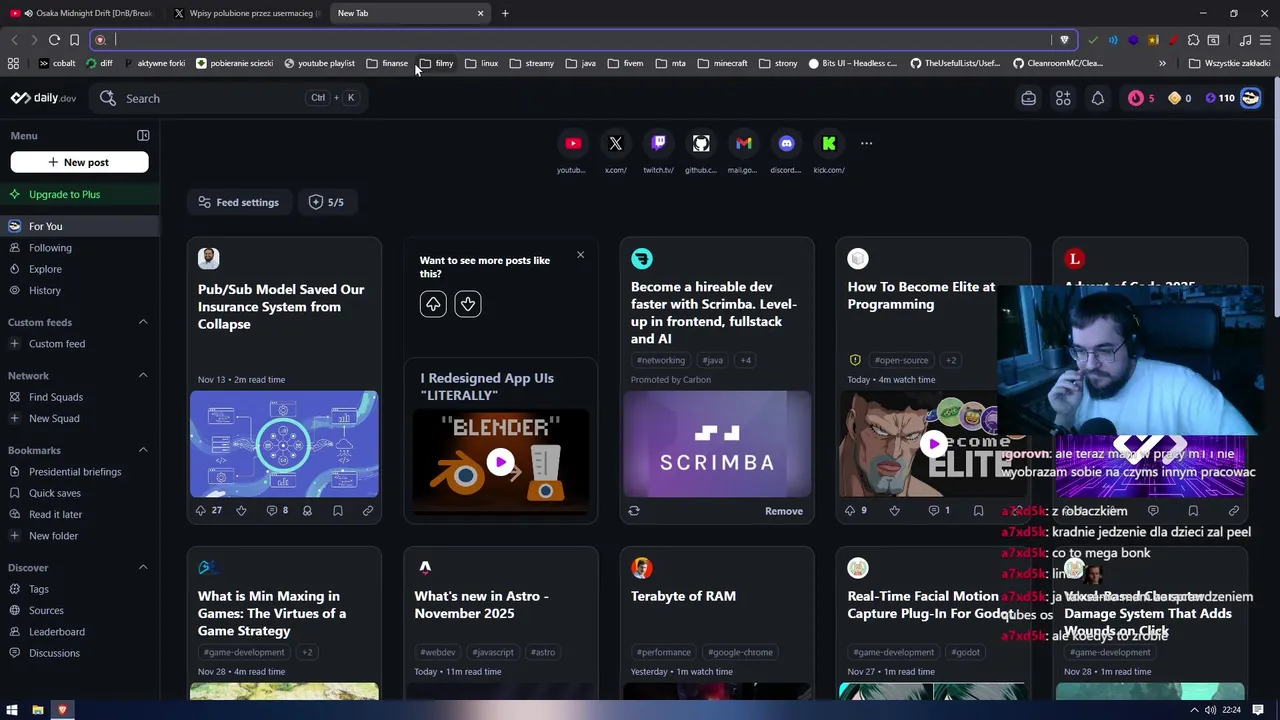
Task: Open a new browser tab with plus
Action: 505,13
